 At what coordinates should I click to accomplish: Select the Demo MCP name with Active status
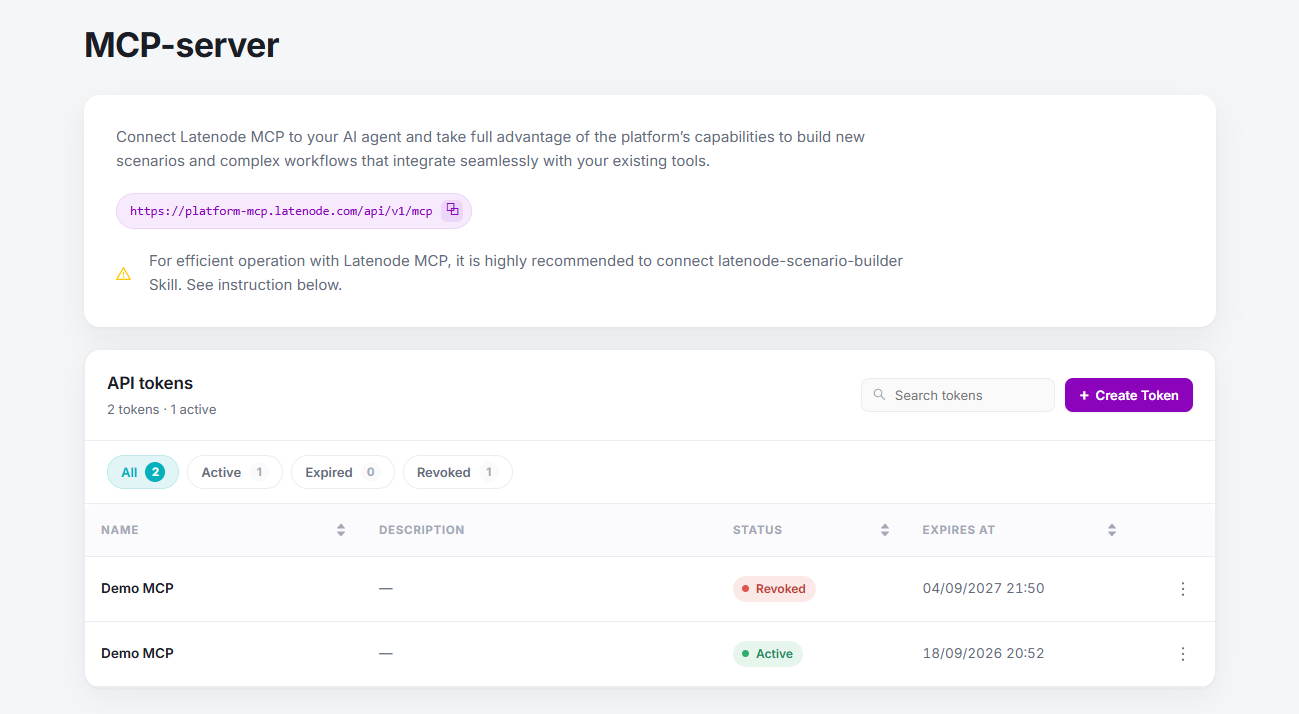tap(137, 653)
